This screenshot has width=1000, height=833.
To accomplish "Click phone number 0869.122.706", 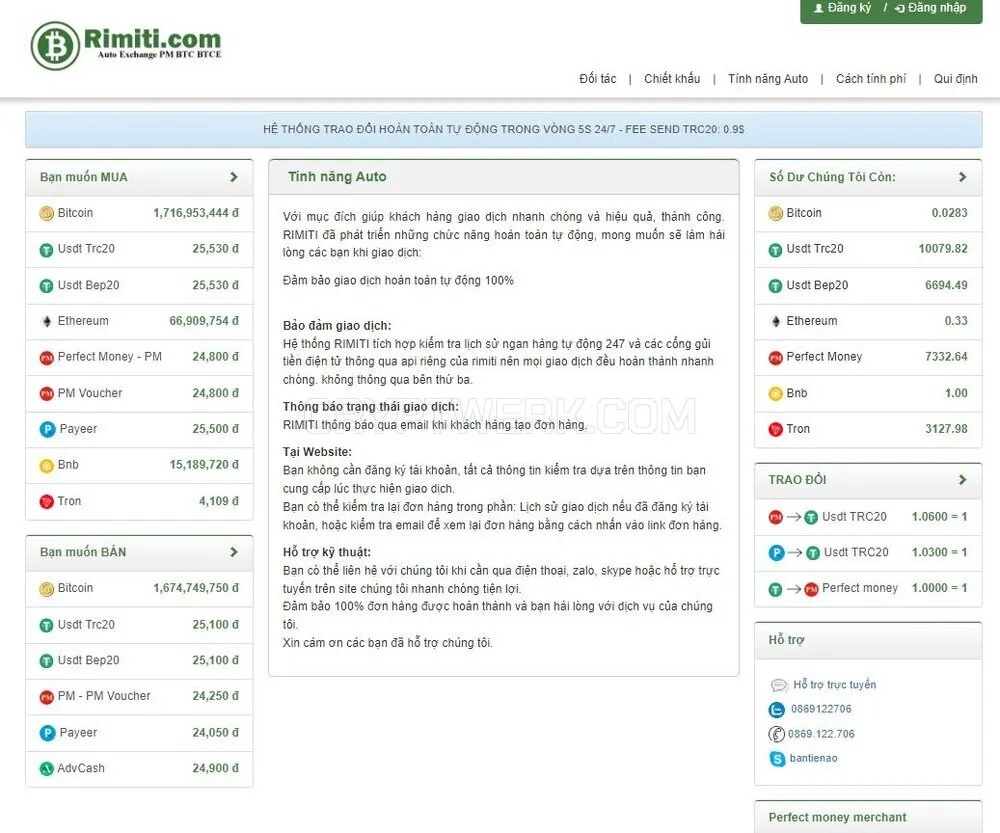I will click(821, 734).
